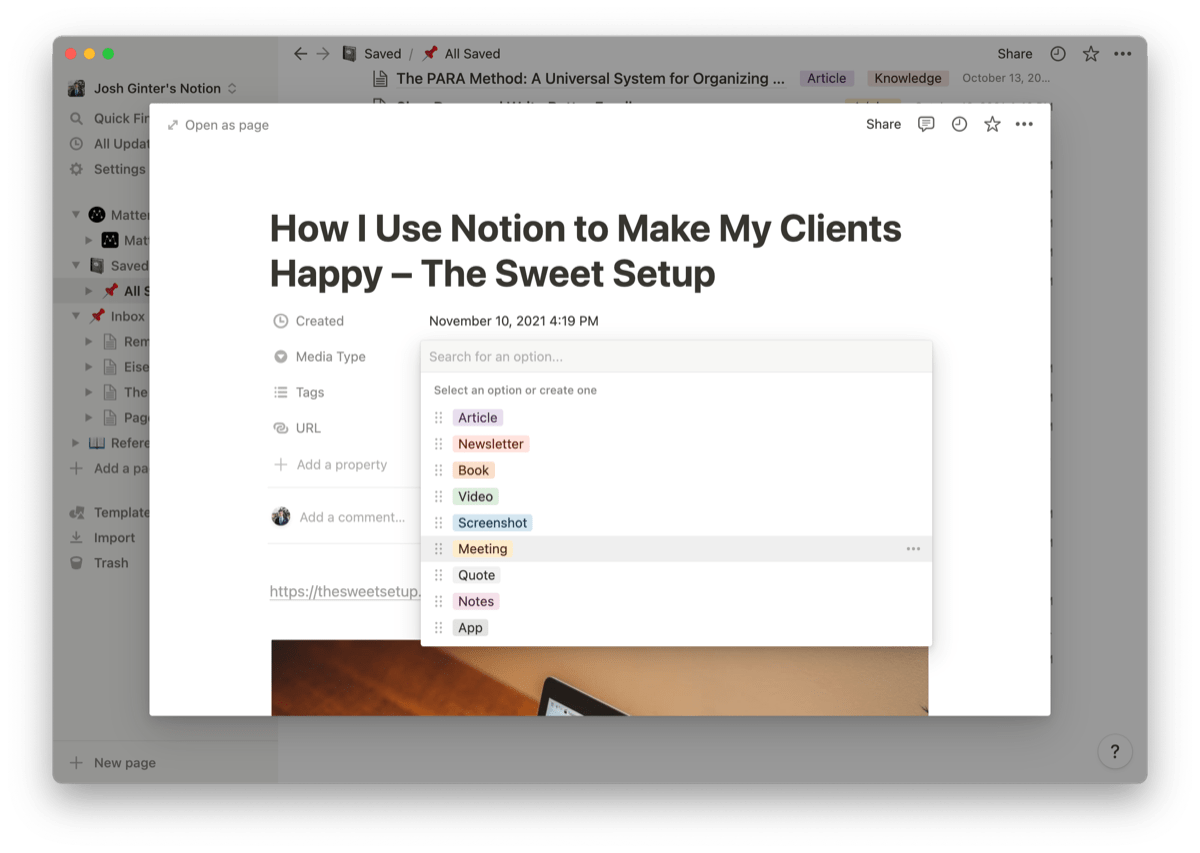Click the URL property link icon
Screen dimensions: 1200x853
pos(281,428)
